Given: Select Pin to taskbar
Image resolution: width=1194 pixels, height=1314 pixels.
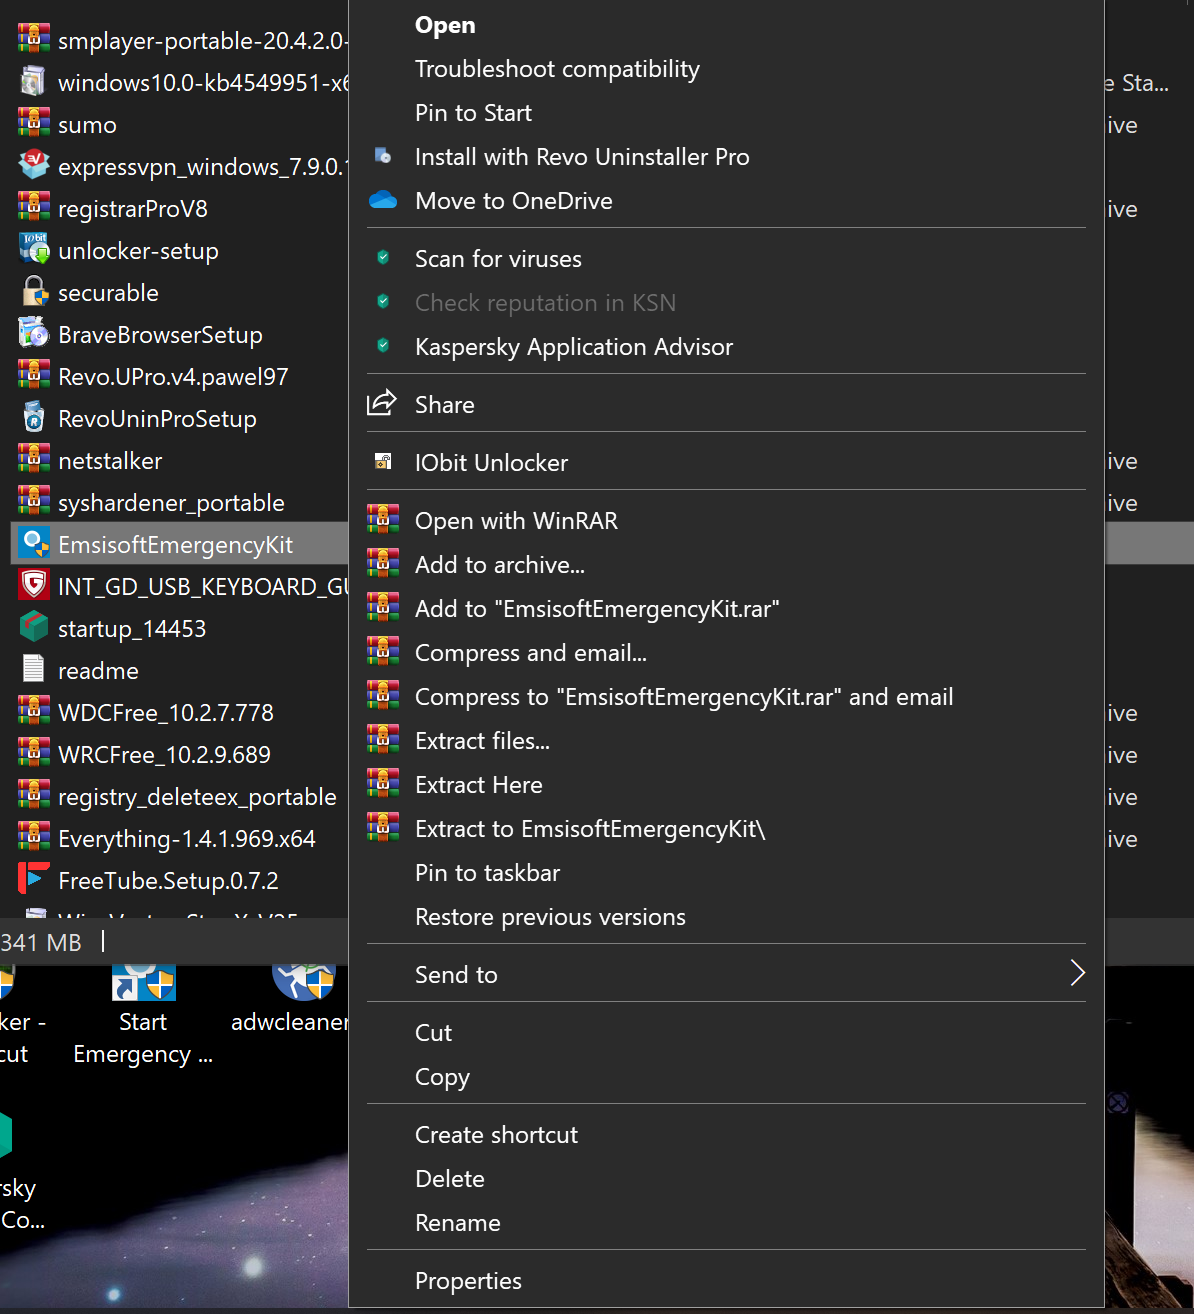Looking at the screenshot, I should (487, 873).
